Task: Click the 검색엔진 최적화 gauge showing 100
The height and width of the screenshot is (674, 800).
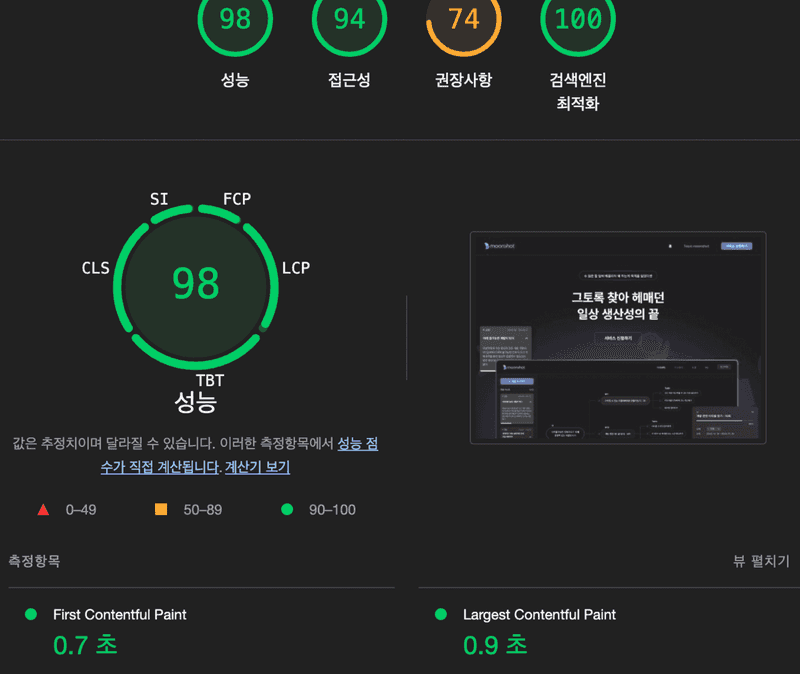Action: [577, 20]
